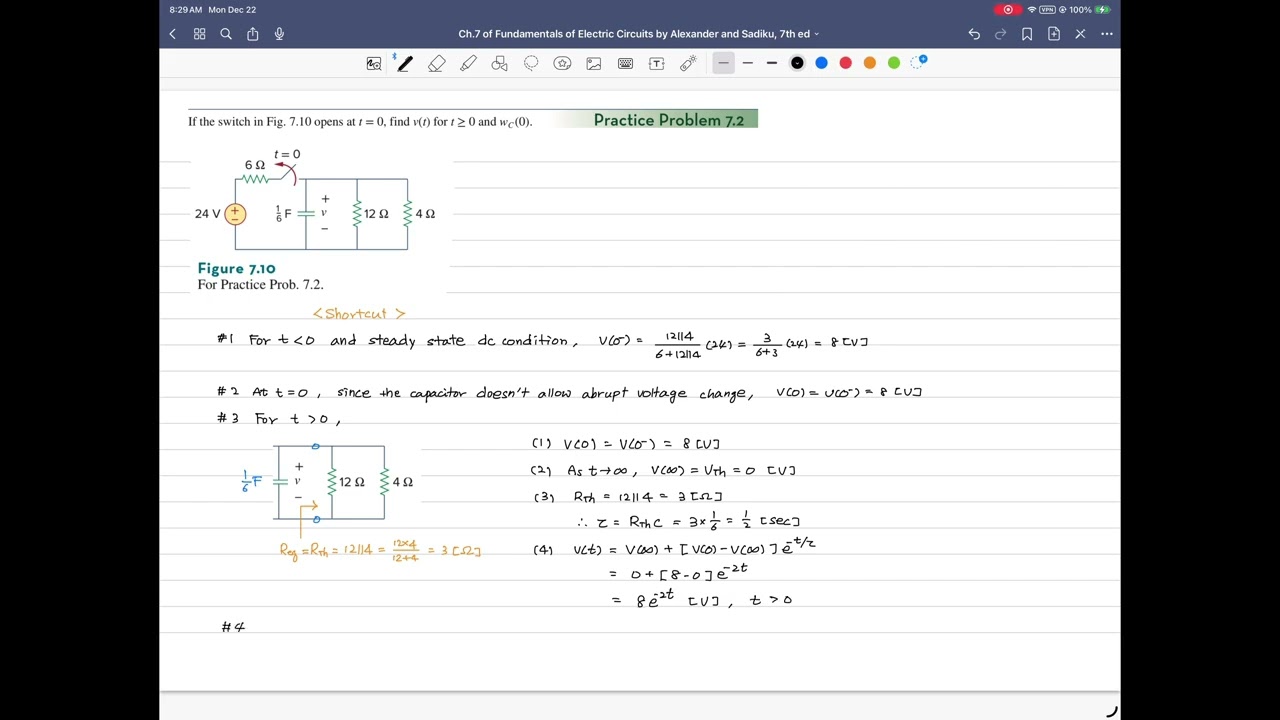The width and height of the screenshot is (1280, 720).
Task: Tap the handwritten '#4' marker
Action: pyautogui.click(x=233, y=627)
